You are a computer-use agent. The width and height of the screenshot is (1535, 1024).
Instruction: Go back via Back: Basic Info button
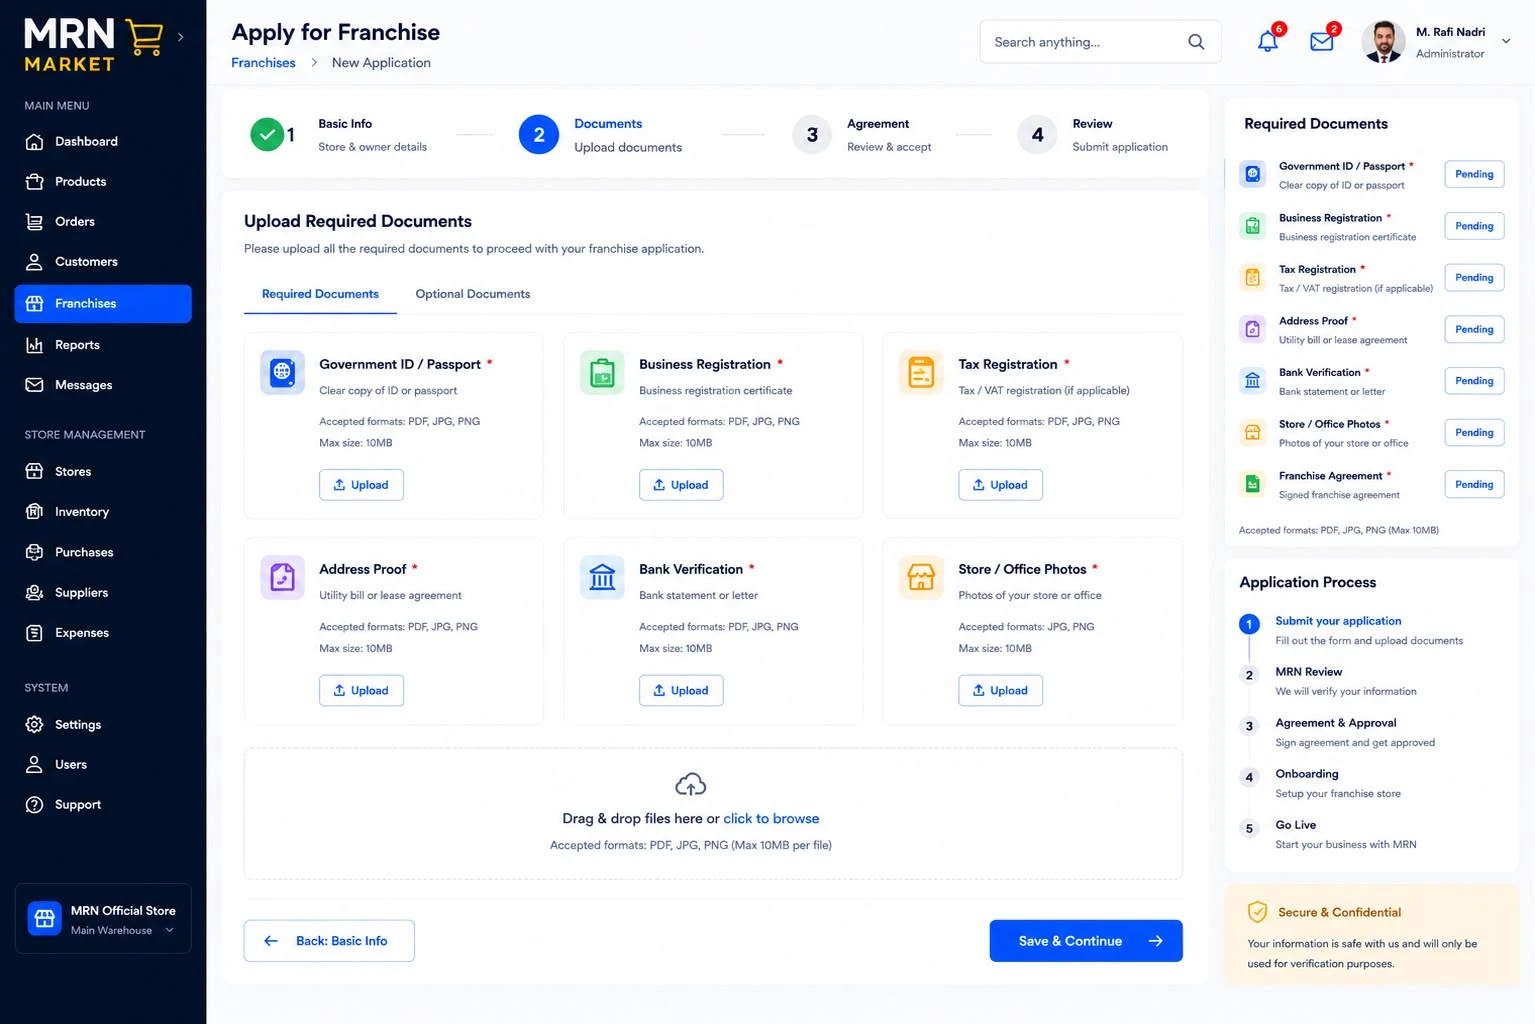coord(329,941)
